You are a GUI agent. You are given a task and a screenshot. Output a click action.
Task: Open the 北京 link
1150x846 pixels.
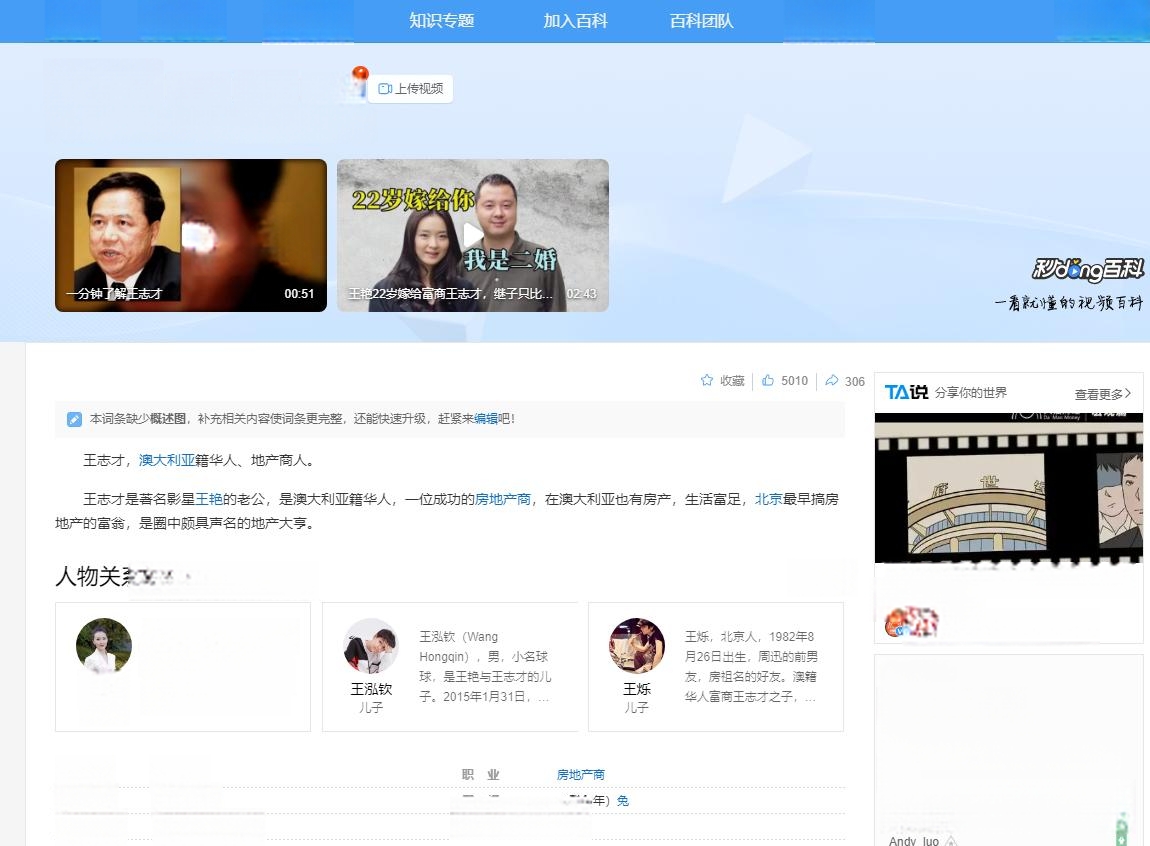[x=768, y=499]
